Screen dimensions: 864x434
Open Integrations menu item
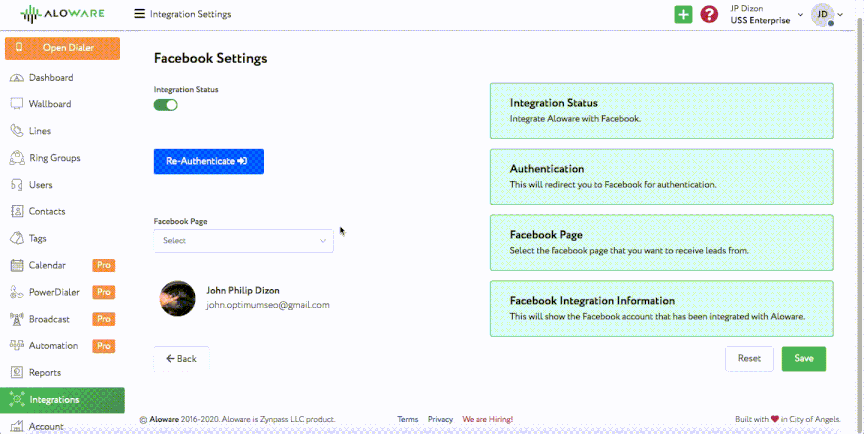[62, 400]
